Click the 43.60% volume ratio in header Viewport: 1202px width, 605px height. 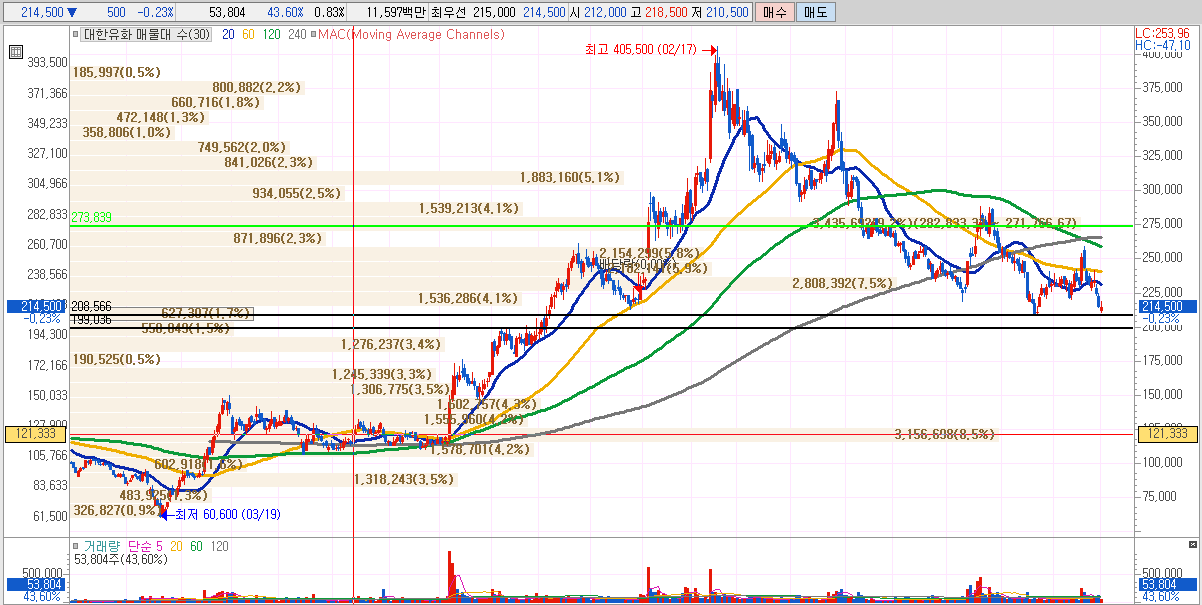(x=285, y=12)
